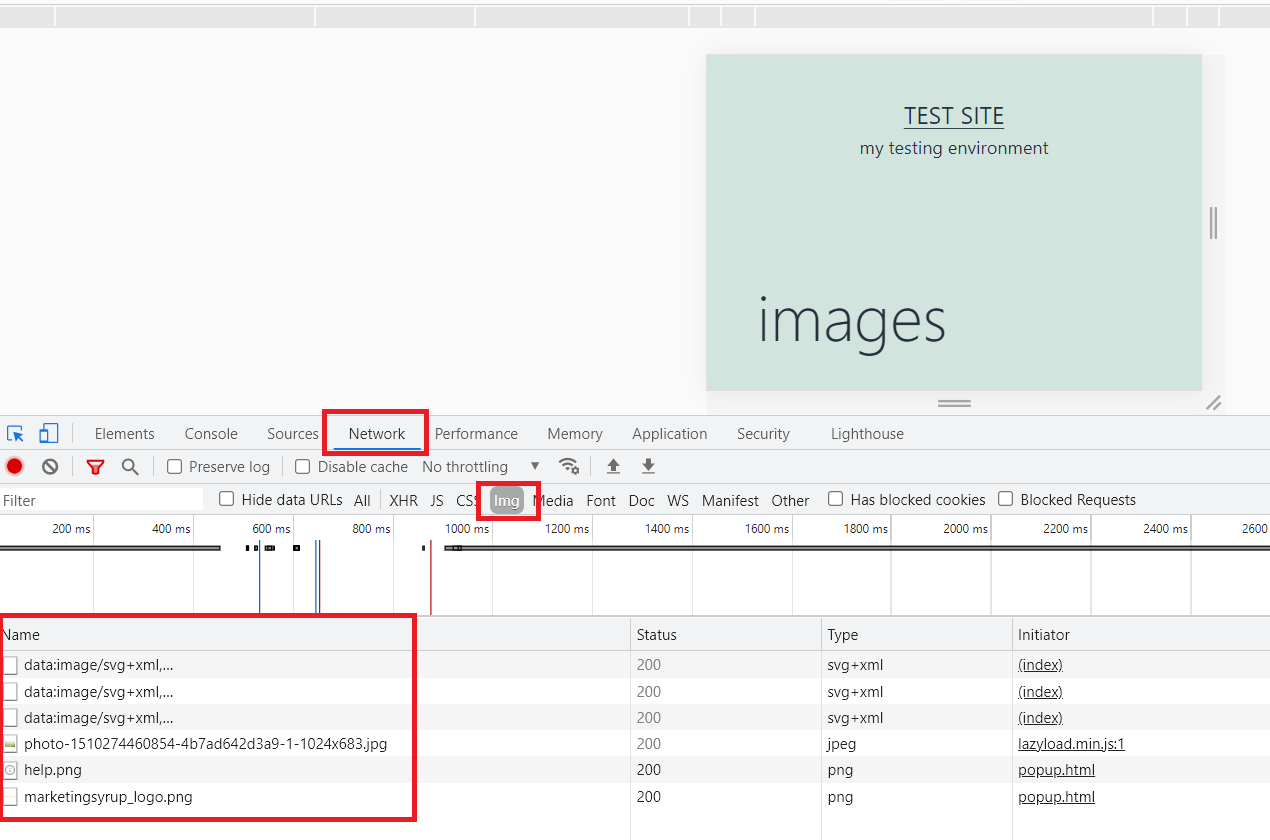The image size is (1270, 840).
Task: Check the Disable cache option
Action: 303,467
